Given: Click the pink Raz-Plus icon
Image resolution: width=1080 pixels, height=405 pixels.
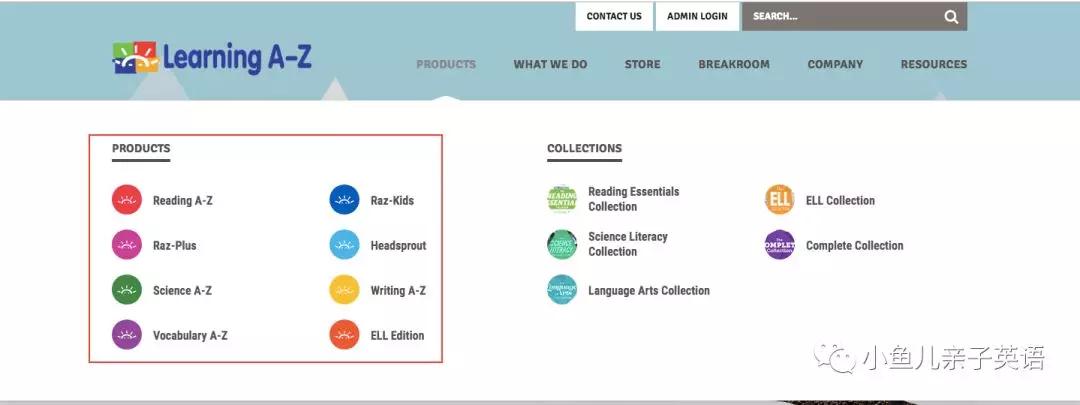Looking at the screenshot, I should tap(127, 245).
